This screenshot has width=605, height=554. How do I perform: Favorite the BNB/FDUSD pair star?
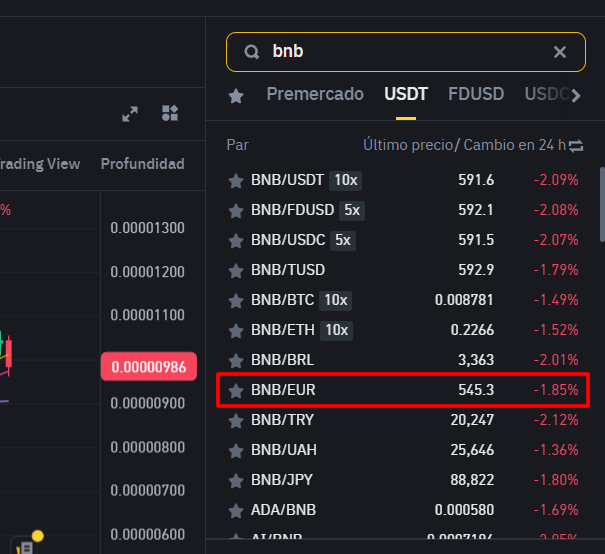[x=236, y=211]
